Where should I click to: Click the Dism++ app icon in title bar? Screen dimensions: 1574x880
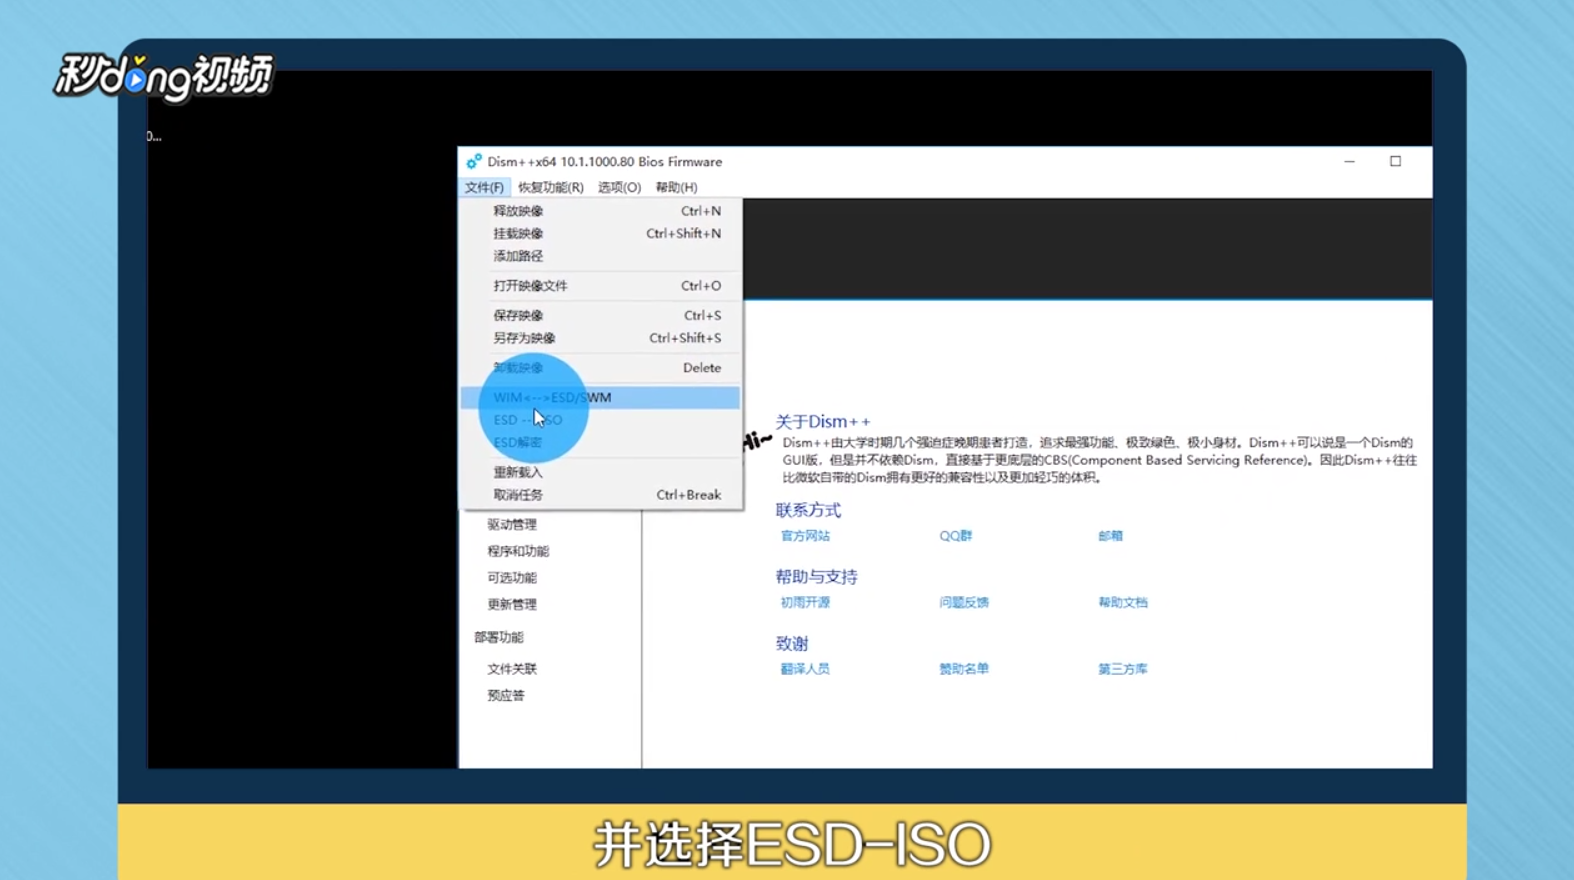coord(474,161)
